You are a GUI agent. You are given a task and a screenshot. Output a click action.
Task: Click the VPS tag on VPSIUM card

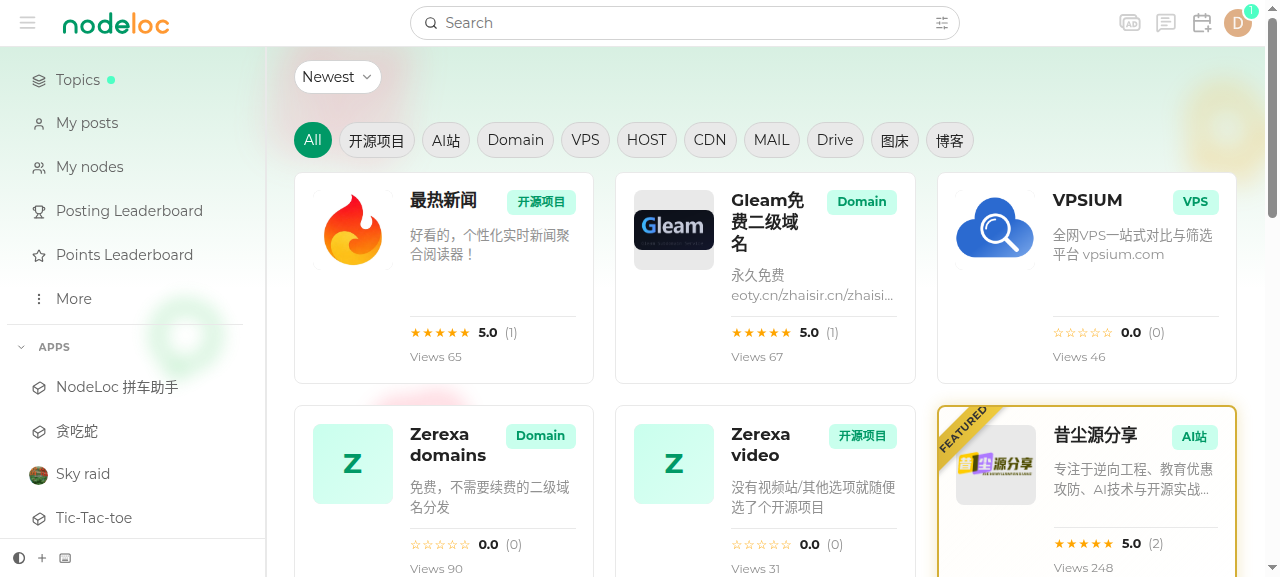pyautogui.click(x=1195, y=202)
